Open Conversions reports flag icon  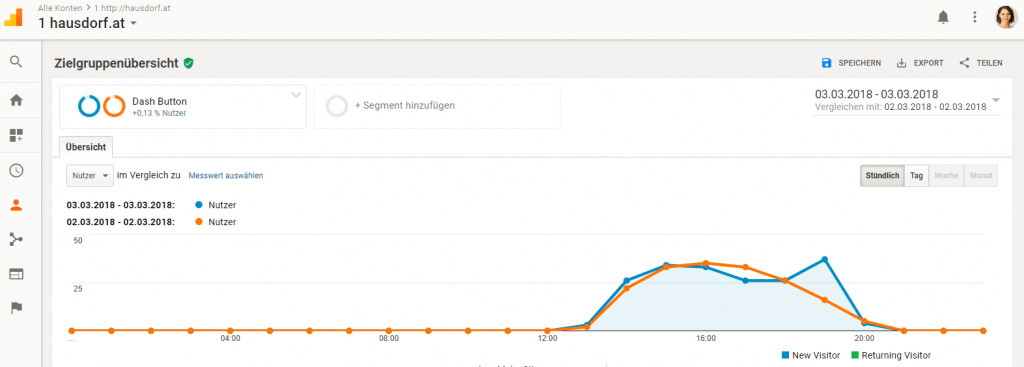point(16,308)
